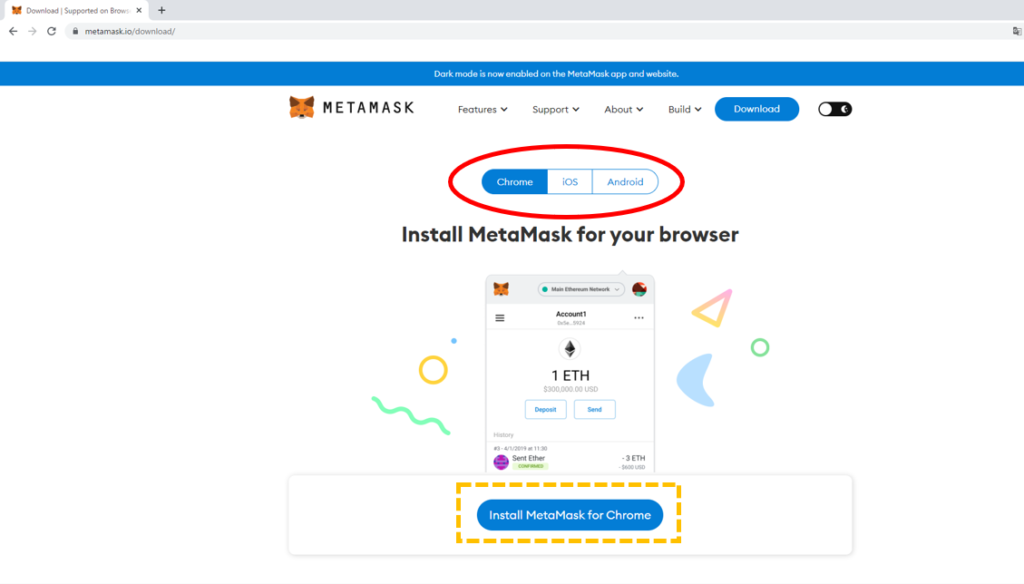This screenshot has width=1024, height=584.
Task: Click the translate icon in address bar
Action: click(x=1016, y=31)
